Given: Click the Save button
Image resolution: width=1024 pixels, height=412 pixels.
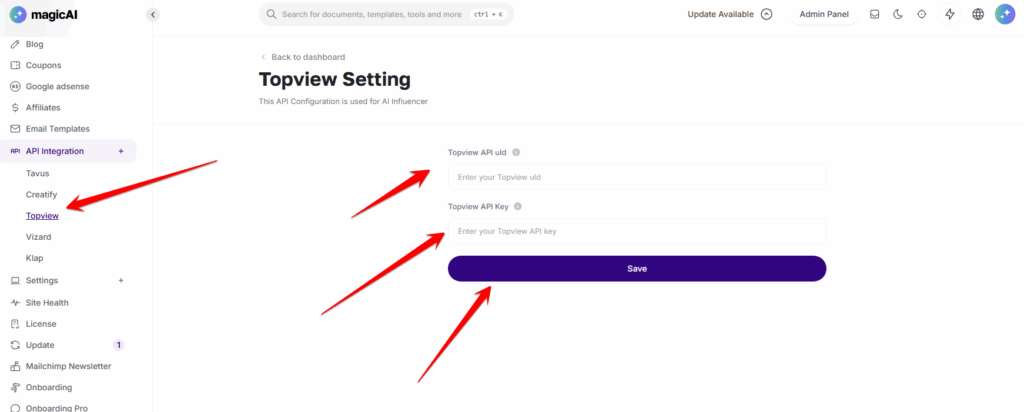Looking at the screenshot, I should pos(637,268).
